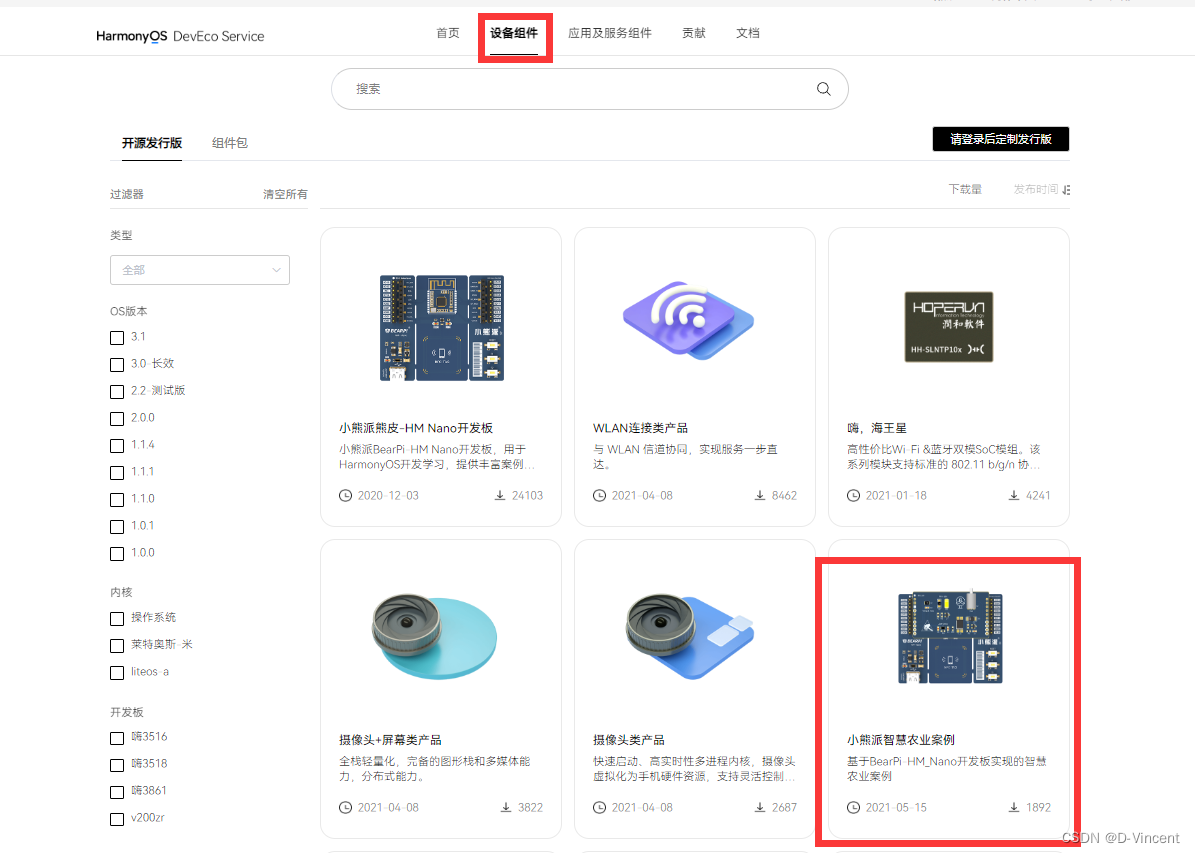The width and height of the screenshot is (1195, 853).
Task: Open the WLAN连接类产品 title
Action: [640, 428]
